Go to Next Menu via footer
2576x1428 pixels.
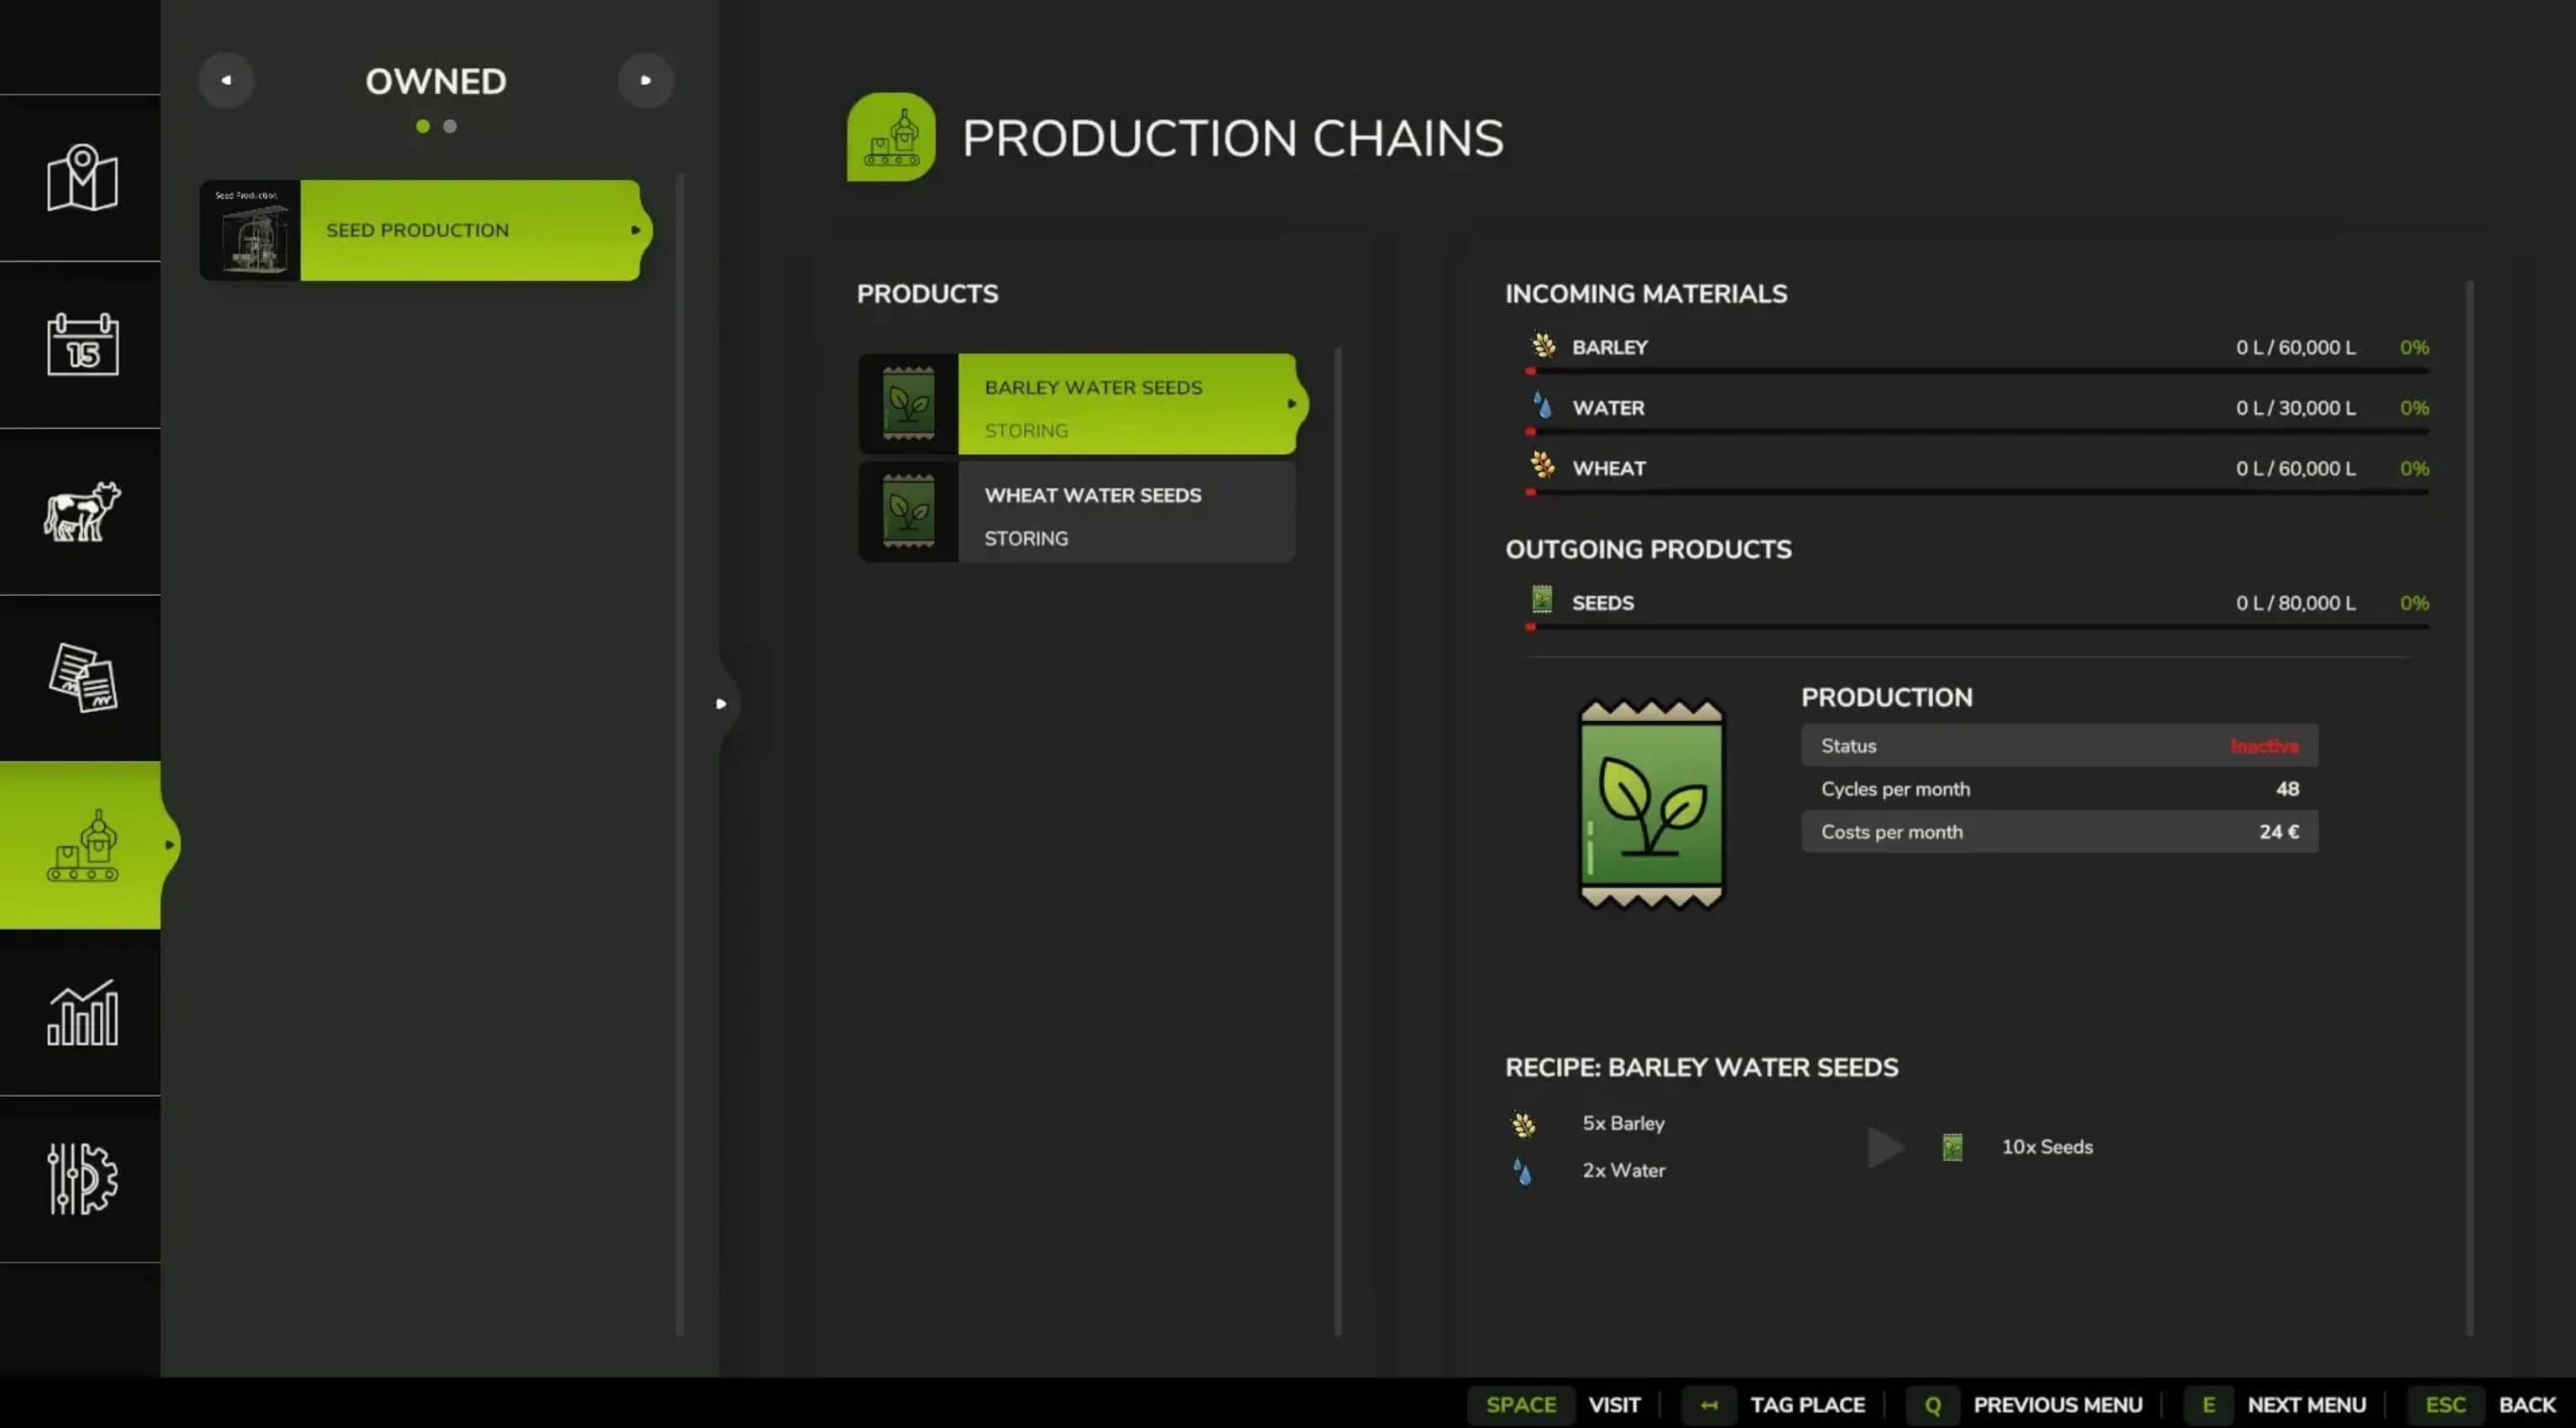click(2305, 1404)
